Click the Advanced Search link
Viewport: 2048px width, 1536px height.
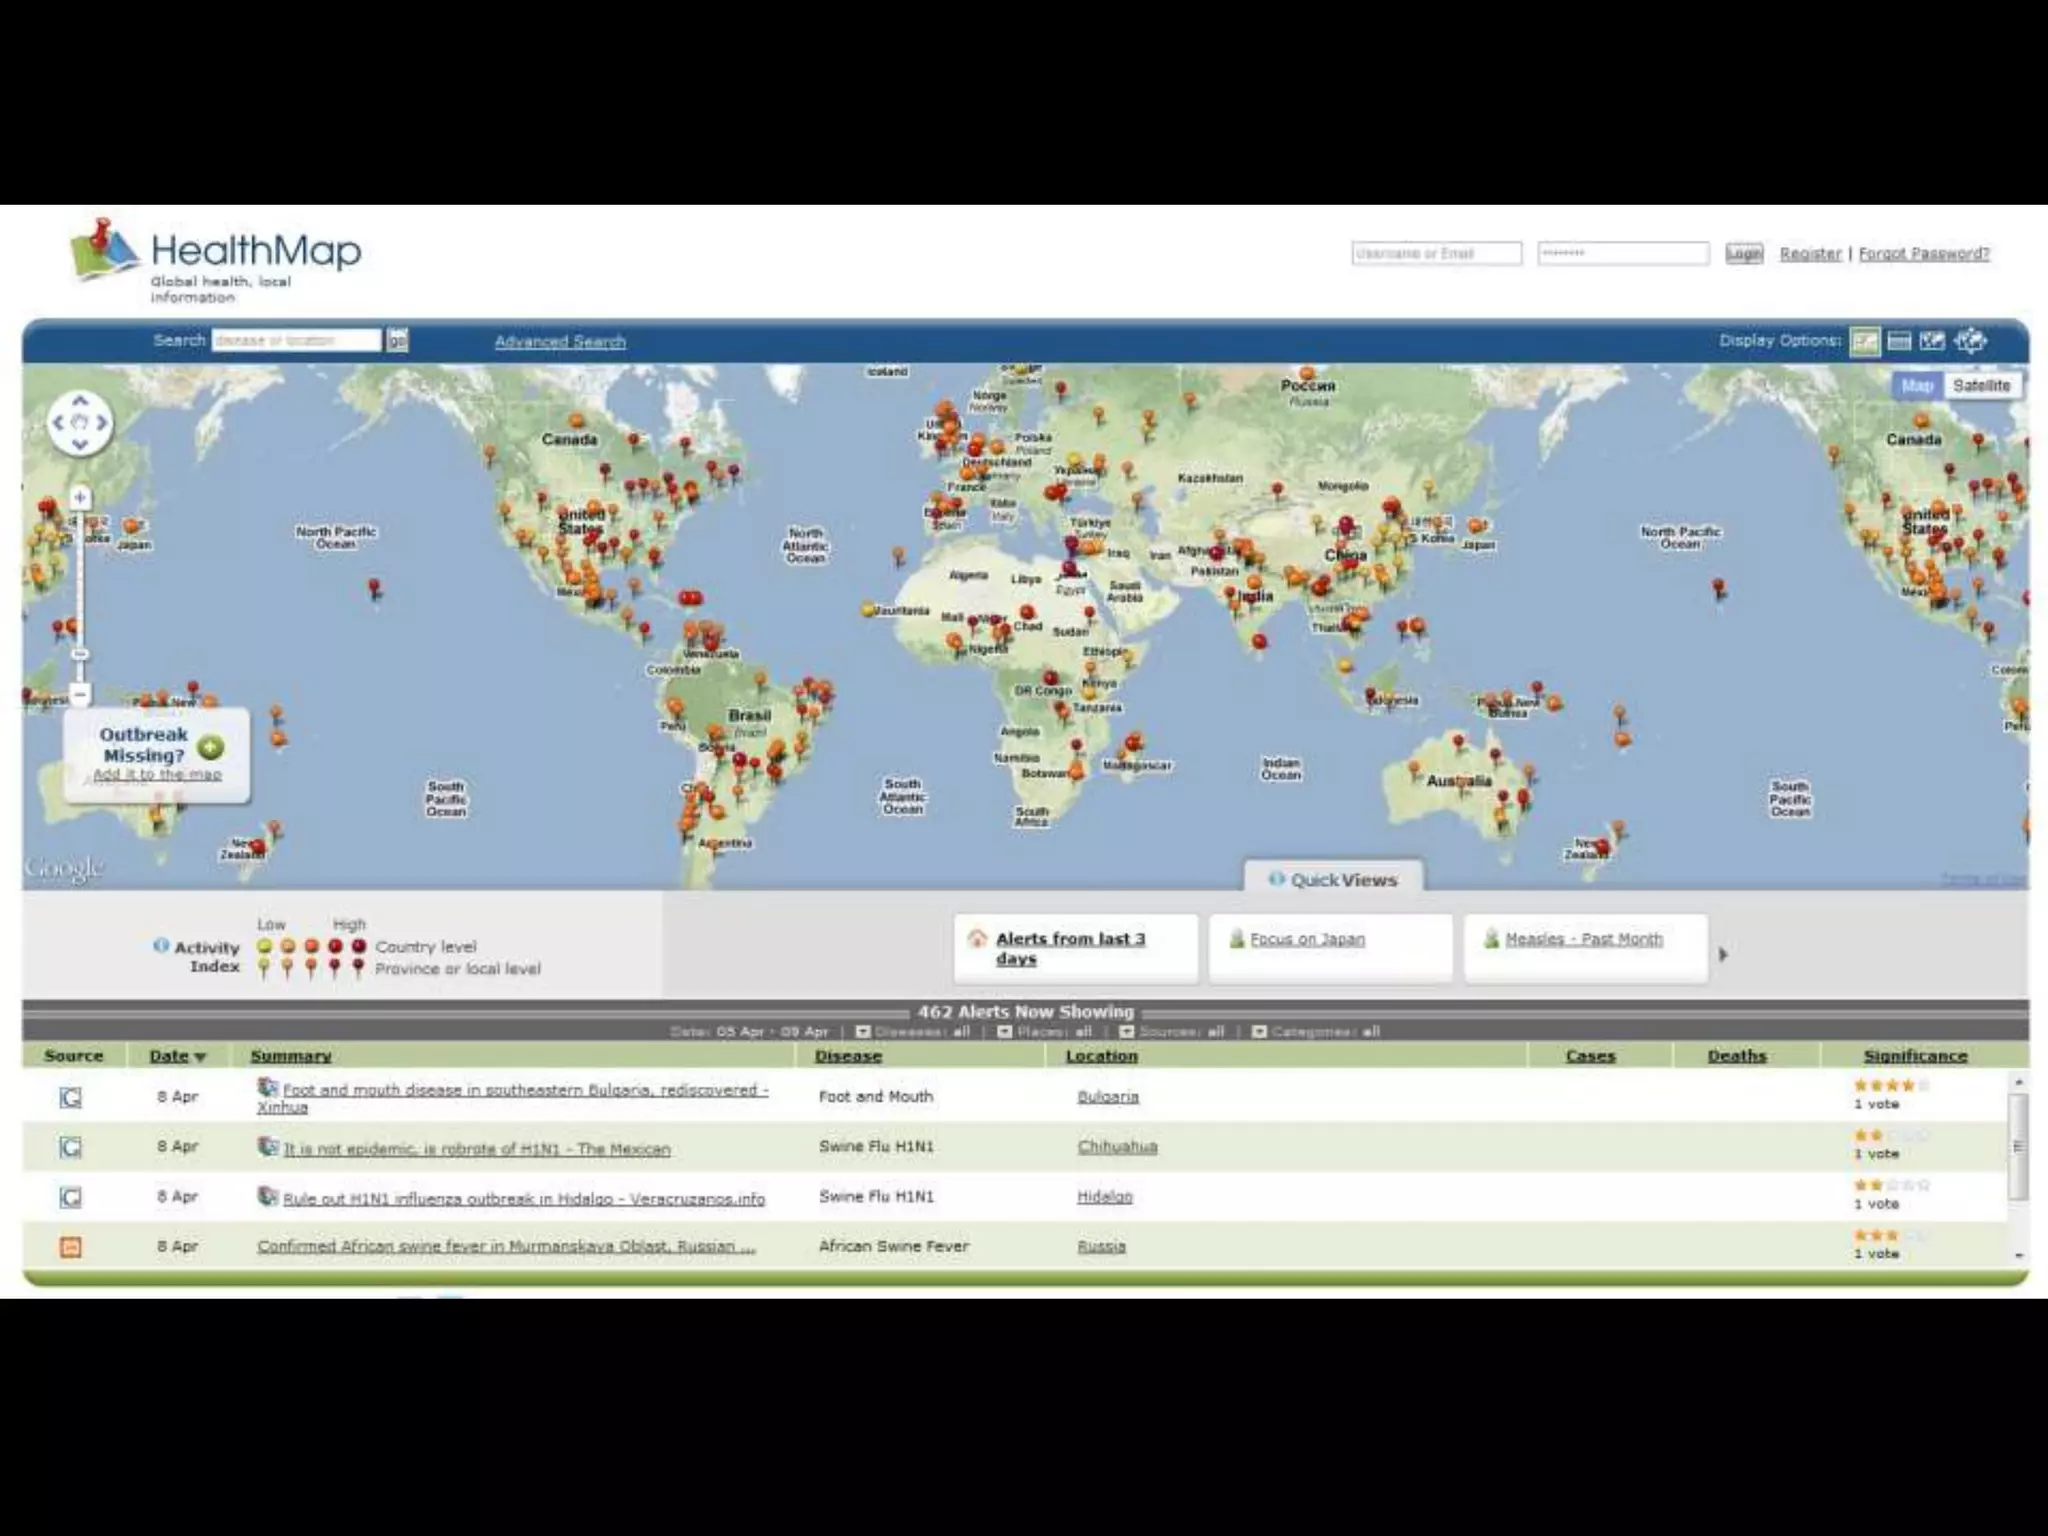coord(560,342)
